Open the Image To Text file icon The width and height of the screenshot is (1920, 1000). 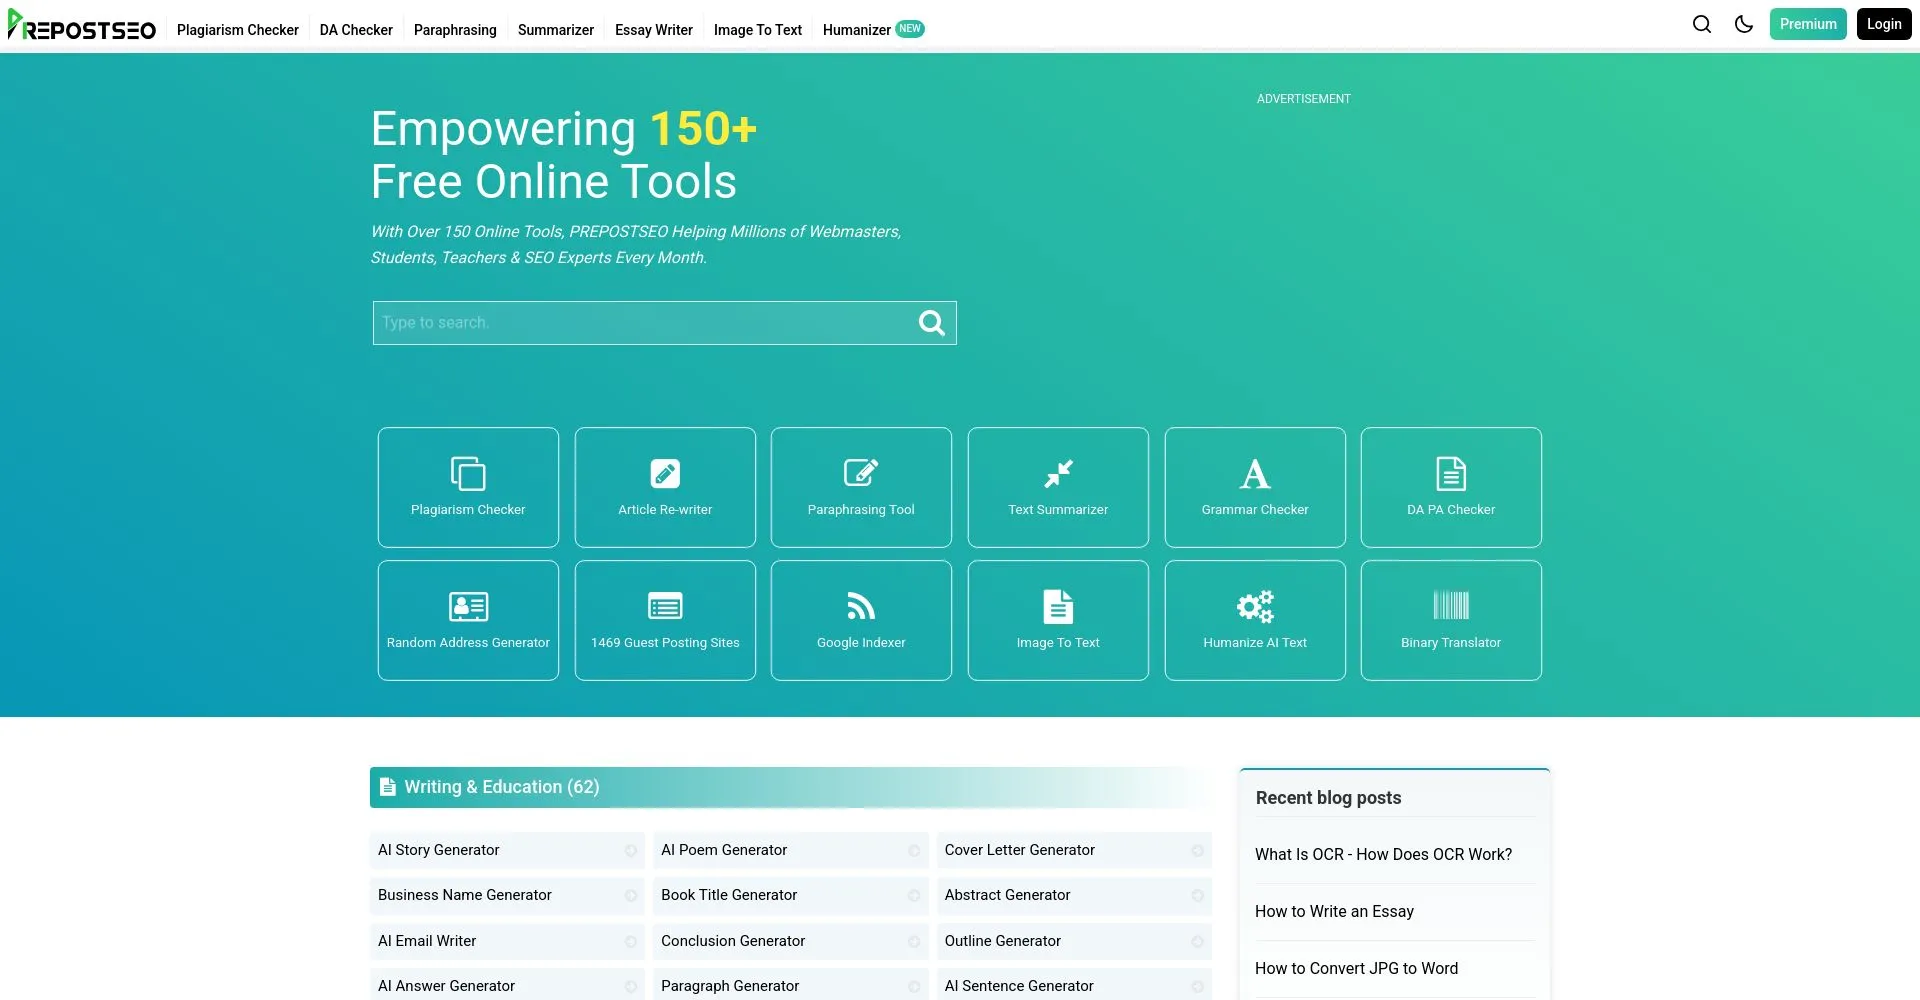(x=1058, y=606)
